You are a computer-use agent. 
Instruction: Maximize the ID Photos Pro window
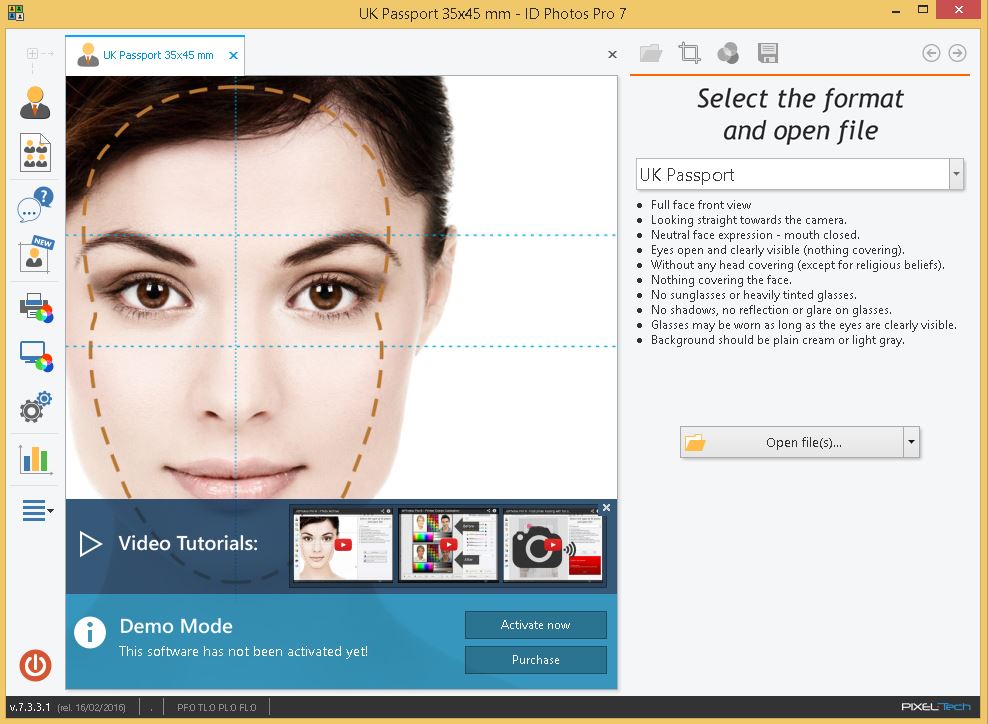tap(923, 9)
